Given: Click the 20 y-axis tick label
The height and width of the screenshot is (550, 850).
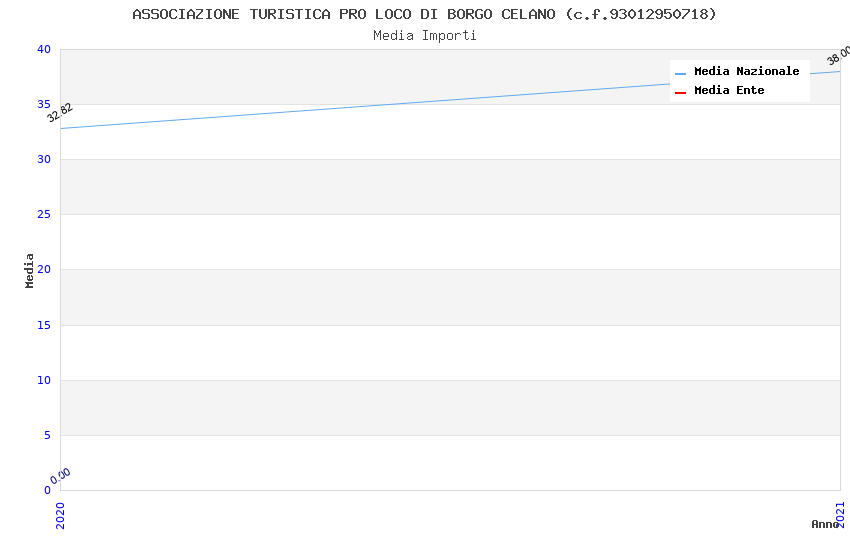Looking at the screenshot, I should (44, 269).
